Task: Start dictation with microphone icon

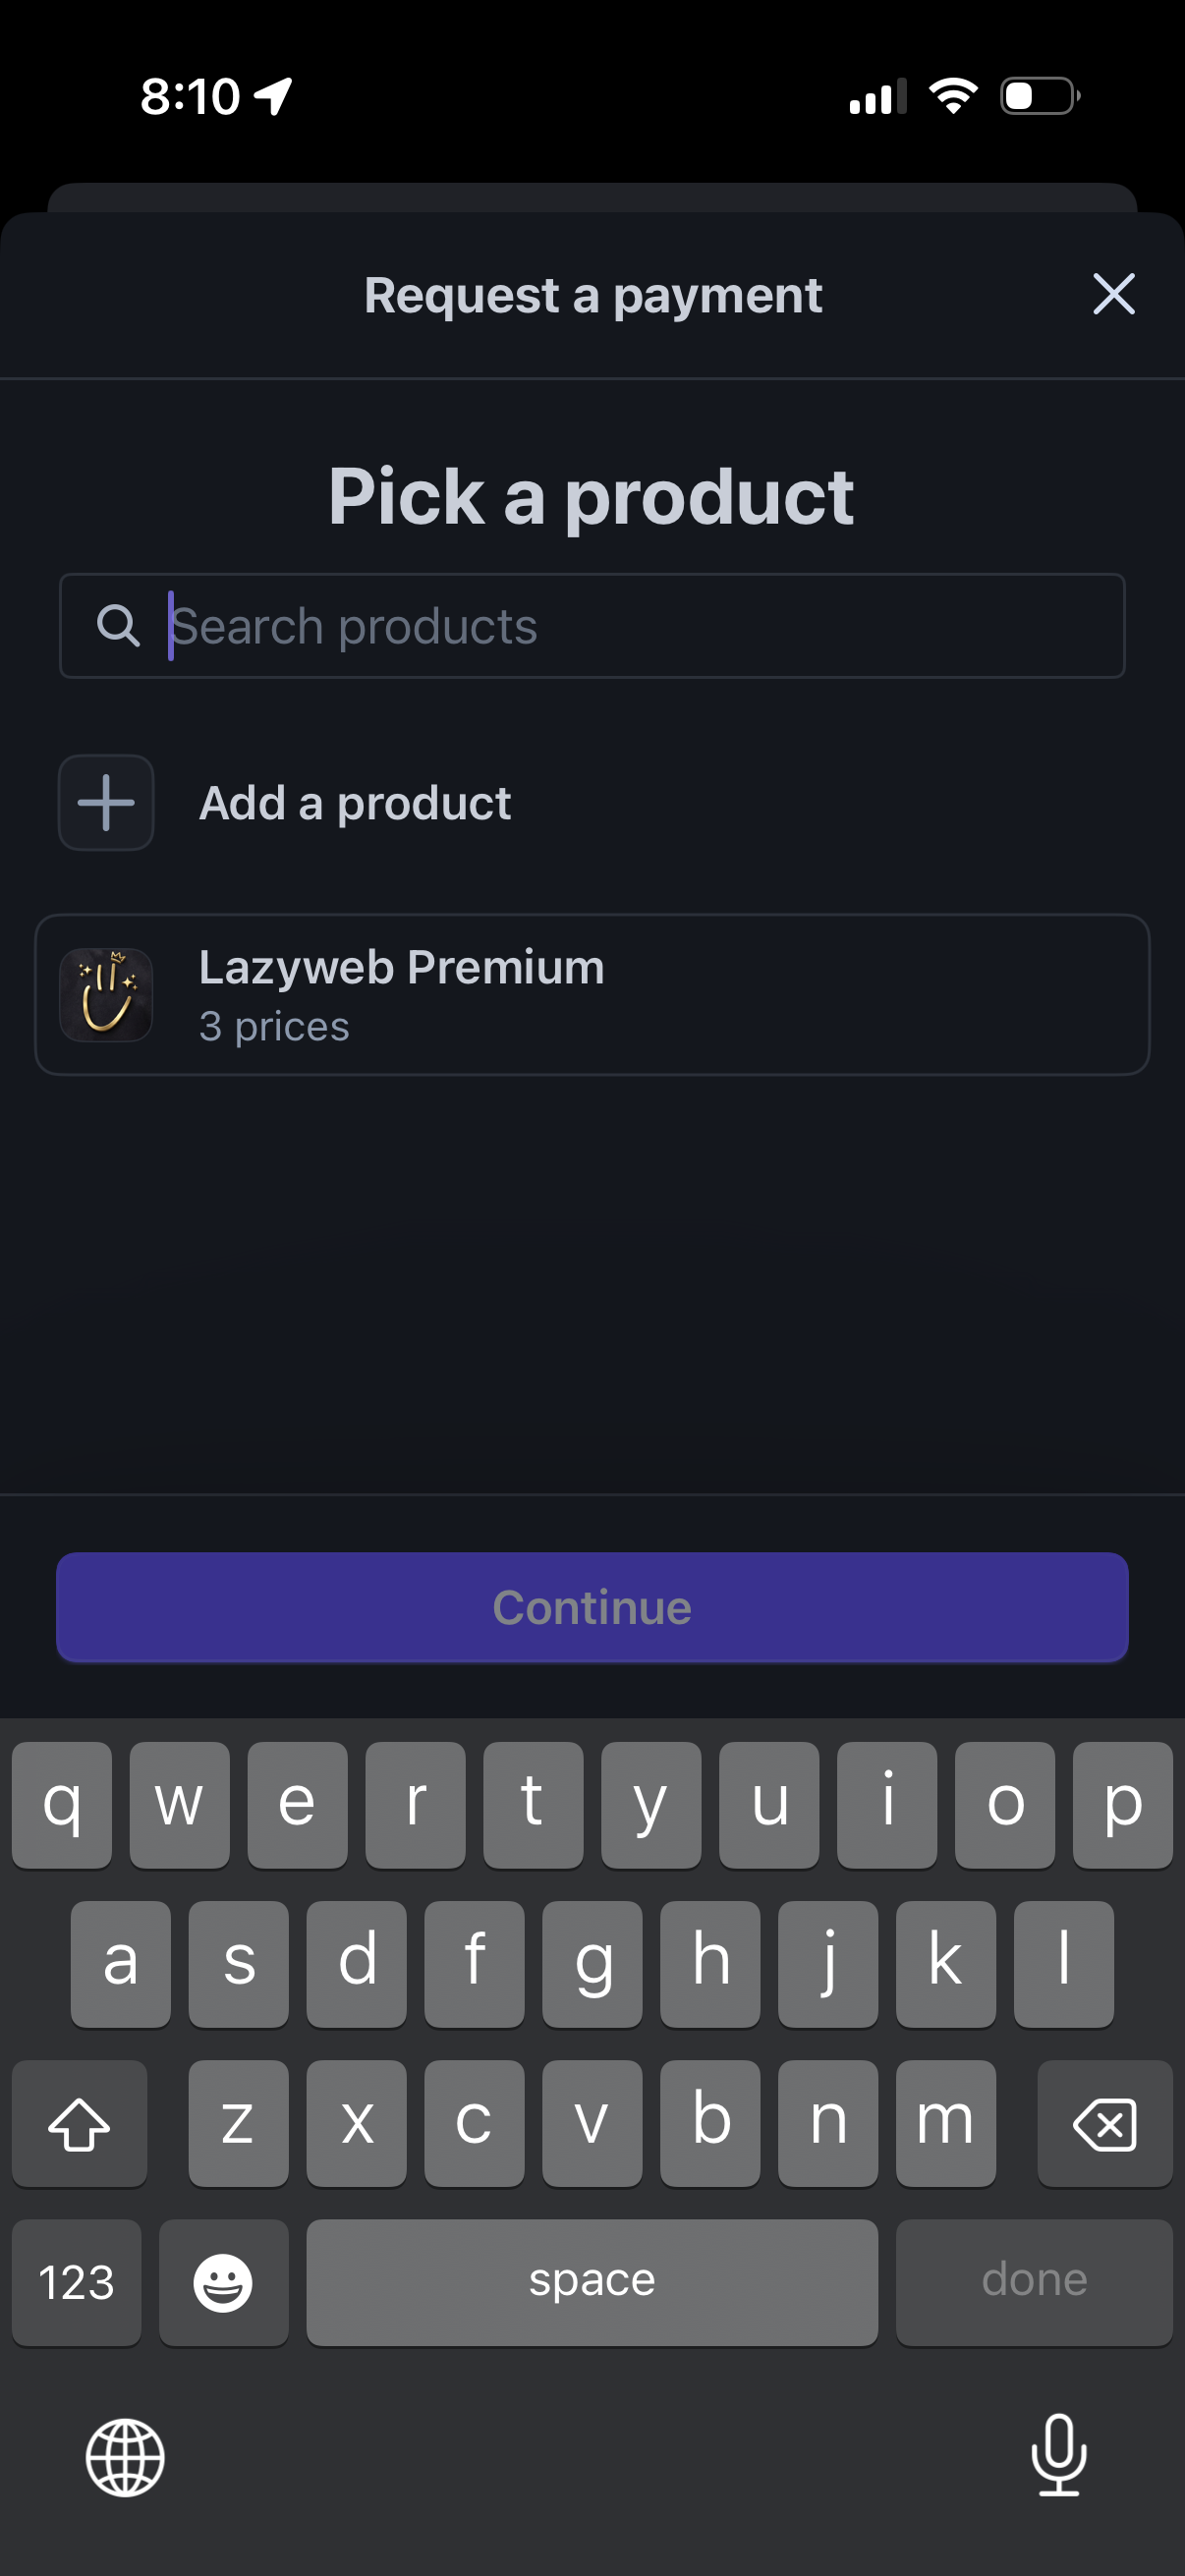Action: tap(1058, 2455)
